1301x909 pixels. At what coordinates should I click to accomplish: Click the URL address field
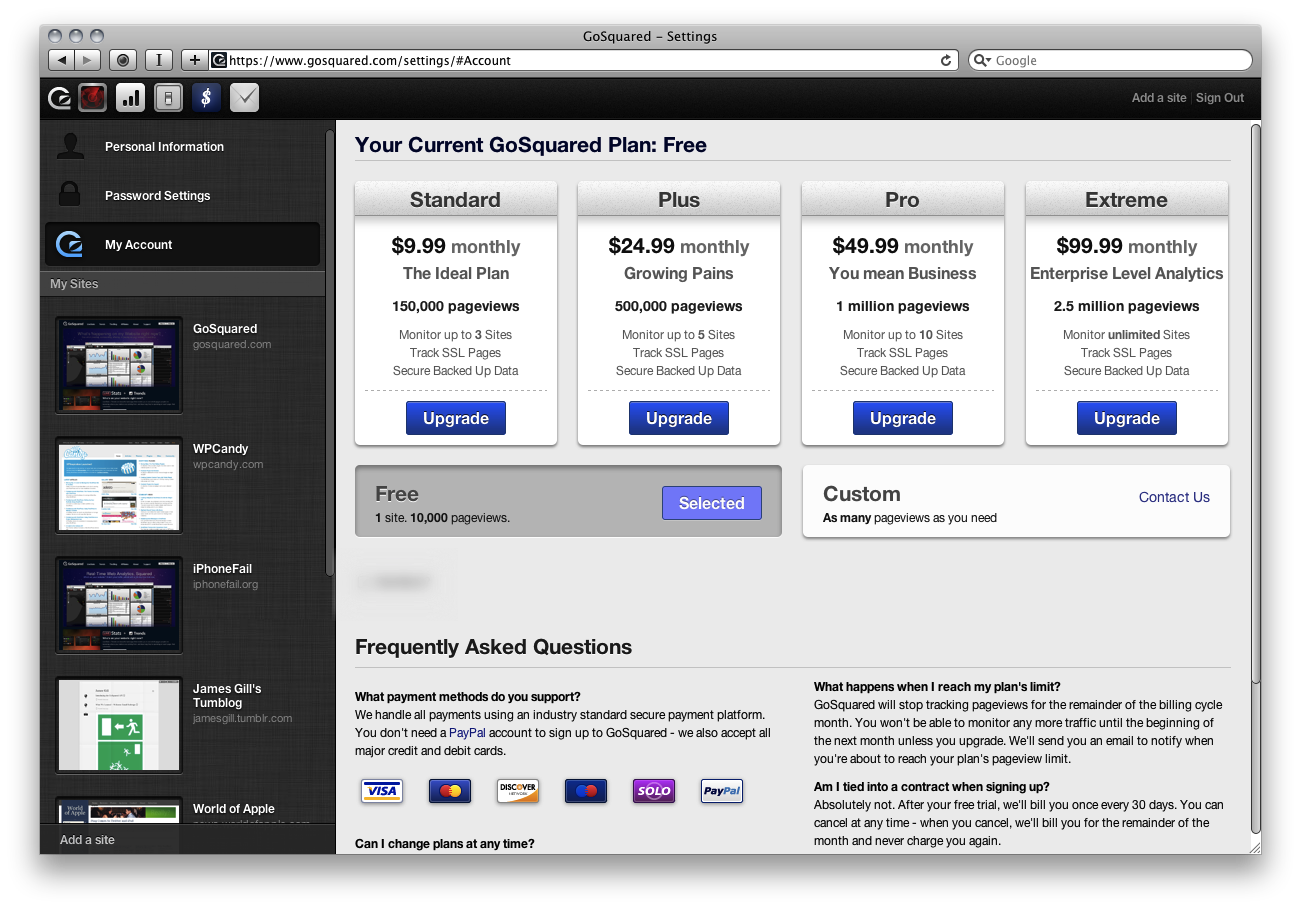(x=584, y=60)
